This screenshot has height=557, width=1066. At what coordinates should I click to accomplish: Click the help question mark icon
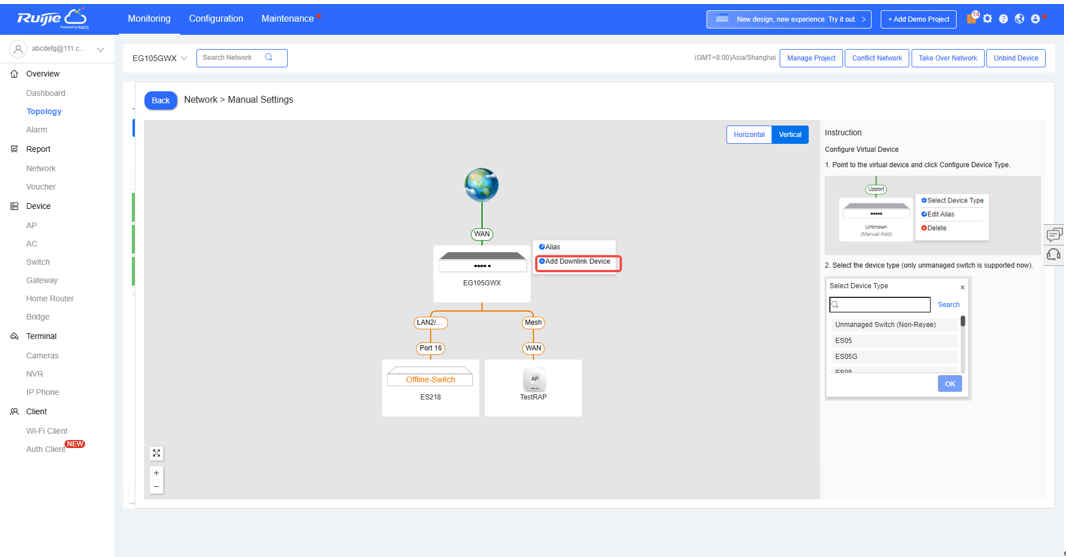[1003, 19]
